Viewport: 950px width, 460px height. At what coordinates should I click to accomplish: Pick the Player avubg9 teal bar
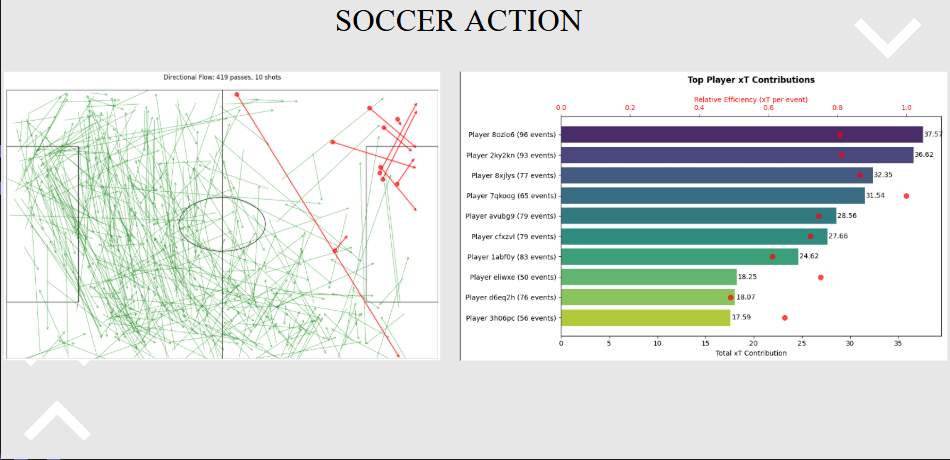click(698, 216)
